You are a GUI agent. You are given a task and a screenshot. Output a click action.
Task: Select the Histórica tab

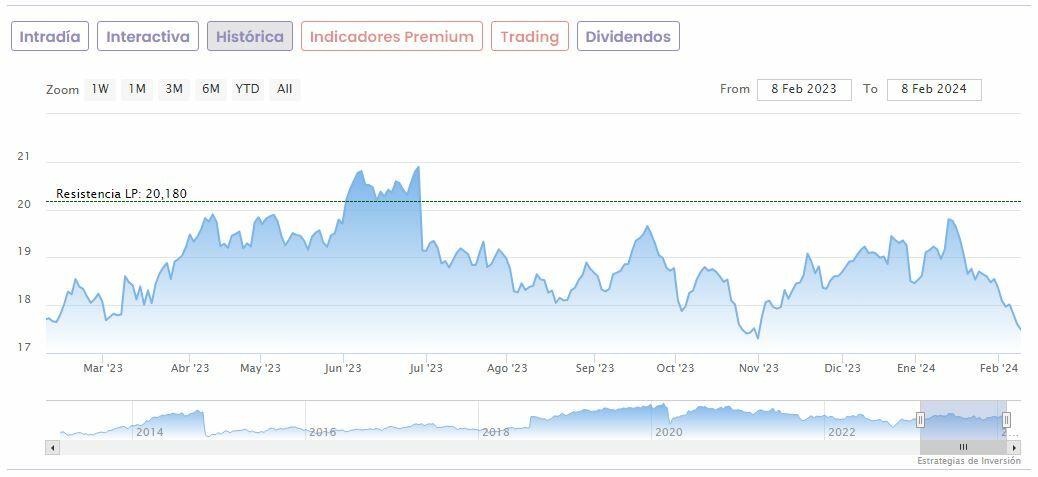click(x=250, y=36)
